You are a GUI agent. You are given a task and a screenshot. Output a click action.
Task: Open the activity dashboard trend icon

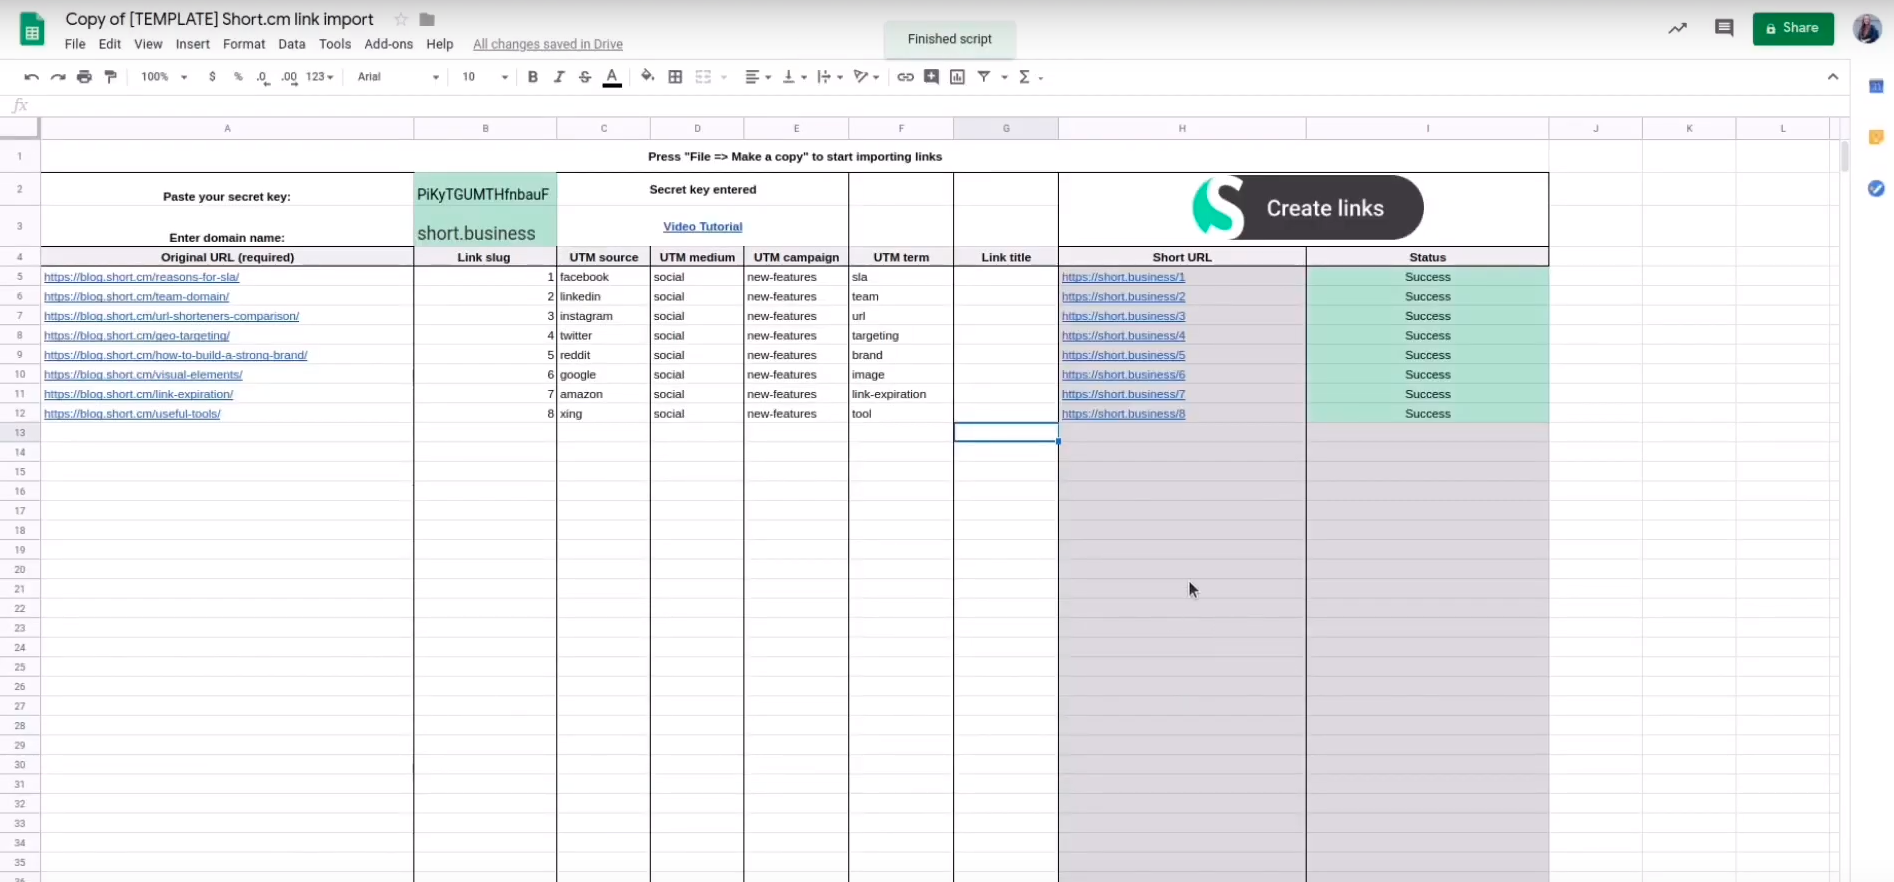pos(1677,28)
